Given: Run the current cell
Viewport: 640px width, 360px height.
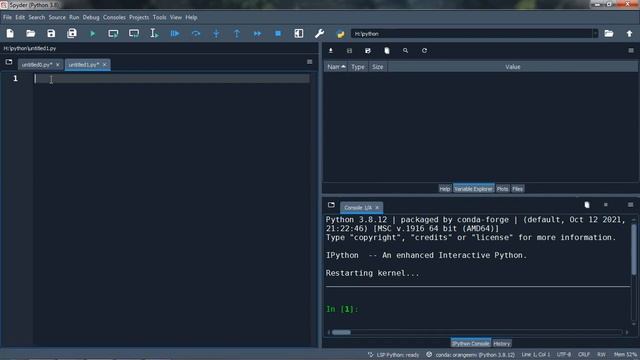Looking at the screenshot, I should click(113, 33).
